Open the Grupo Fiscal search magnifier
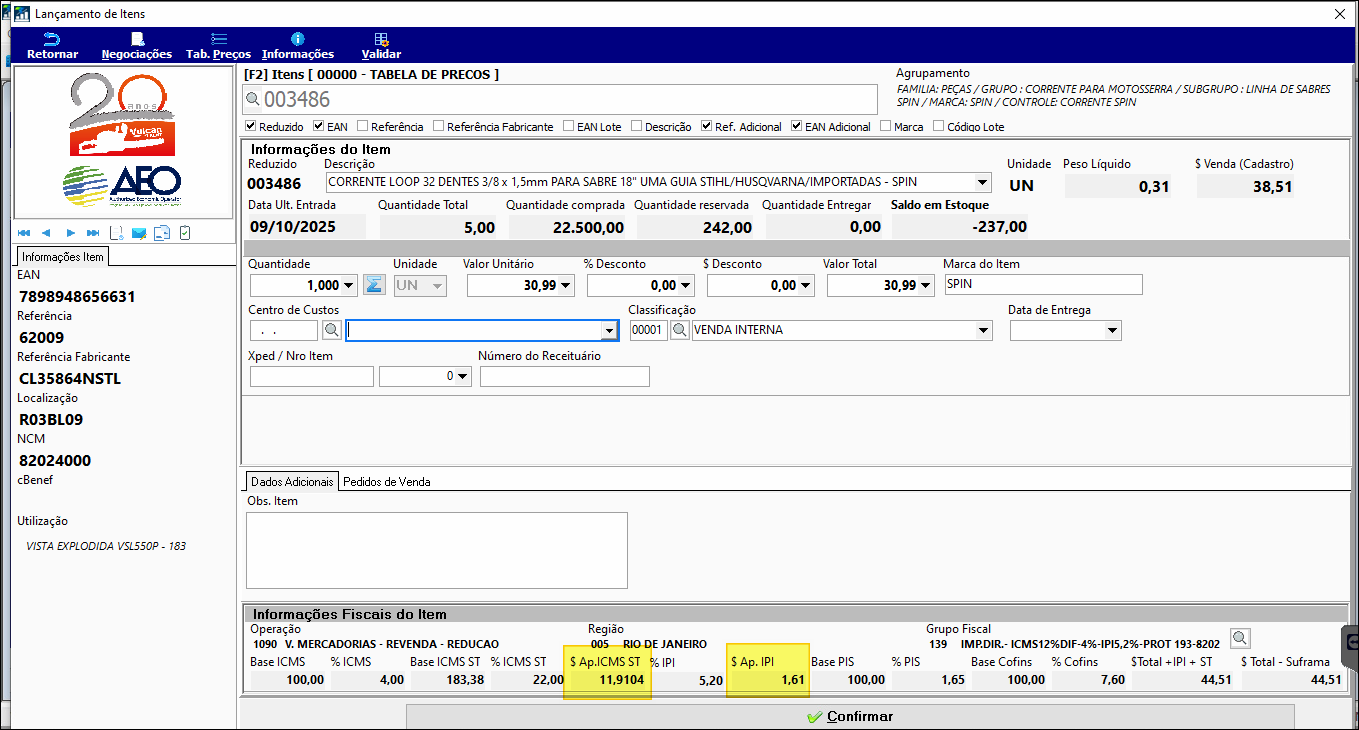The image size is (1359, 730). pyautogui.click(x=1239, y=639)
